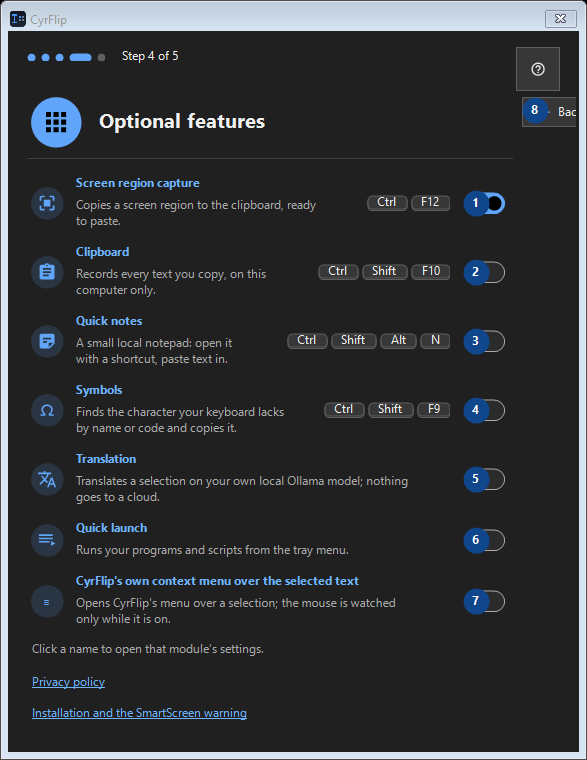Click the N keycap for Quick notes

[x=435, y=341]
